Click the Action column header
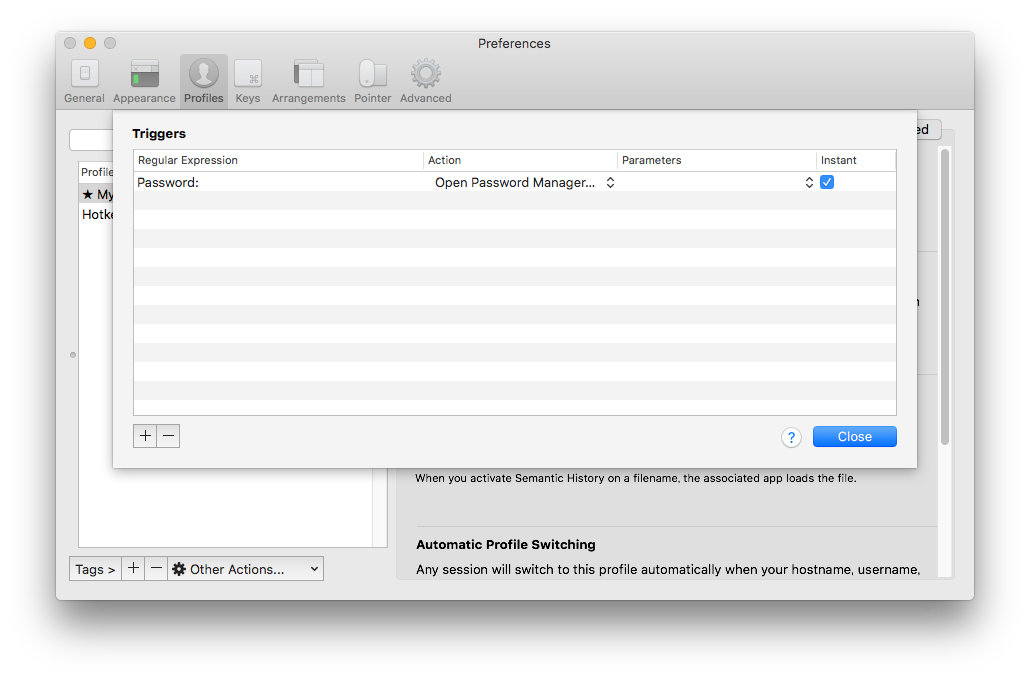 [520, 160]
